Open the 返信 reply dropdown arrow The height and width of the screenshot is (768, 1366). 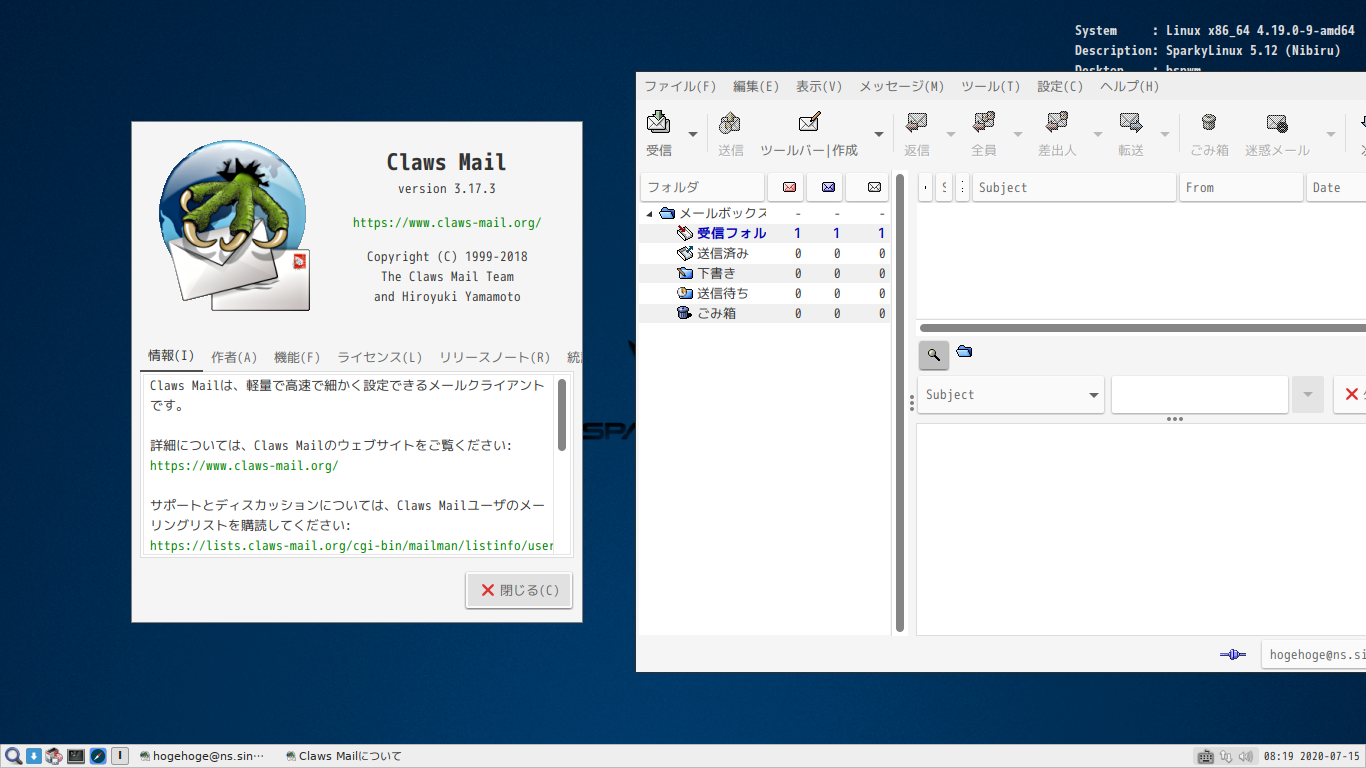[x=951, y=134]
